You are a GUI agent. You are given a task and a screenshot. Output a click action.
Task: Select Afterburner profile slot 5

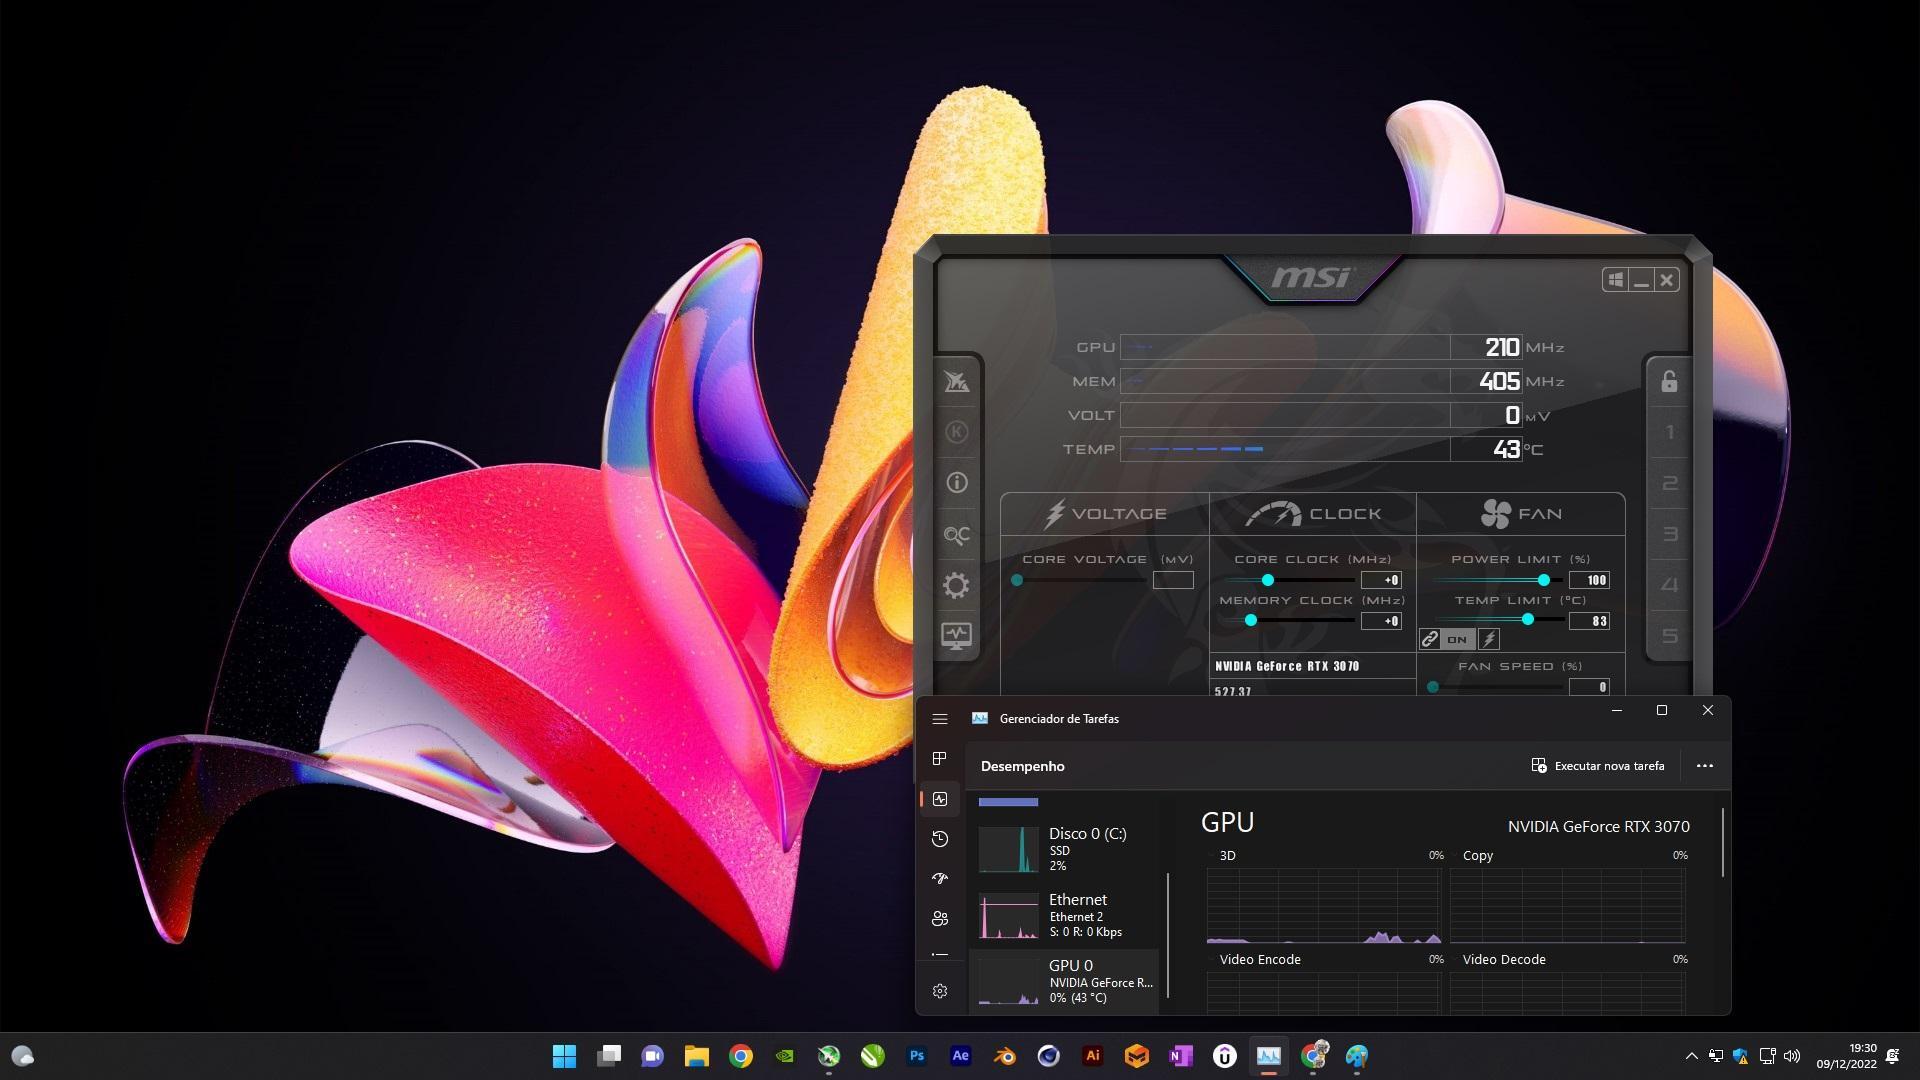(1669, 636)
